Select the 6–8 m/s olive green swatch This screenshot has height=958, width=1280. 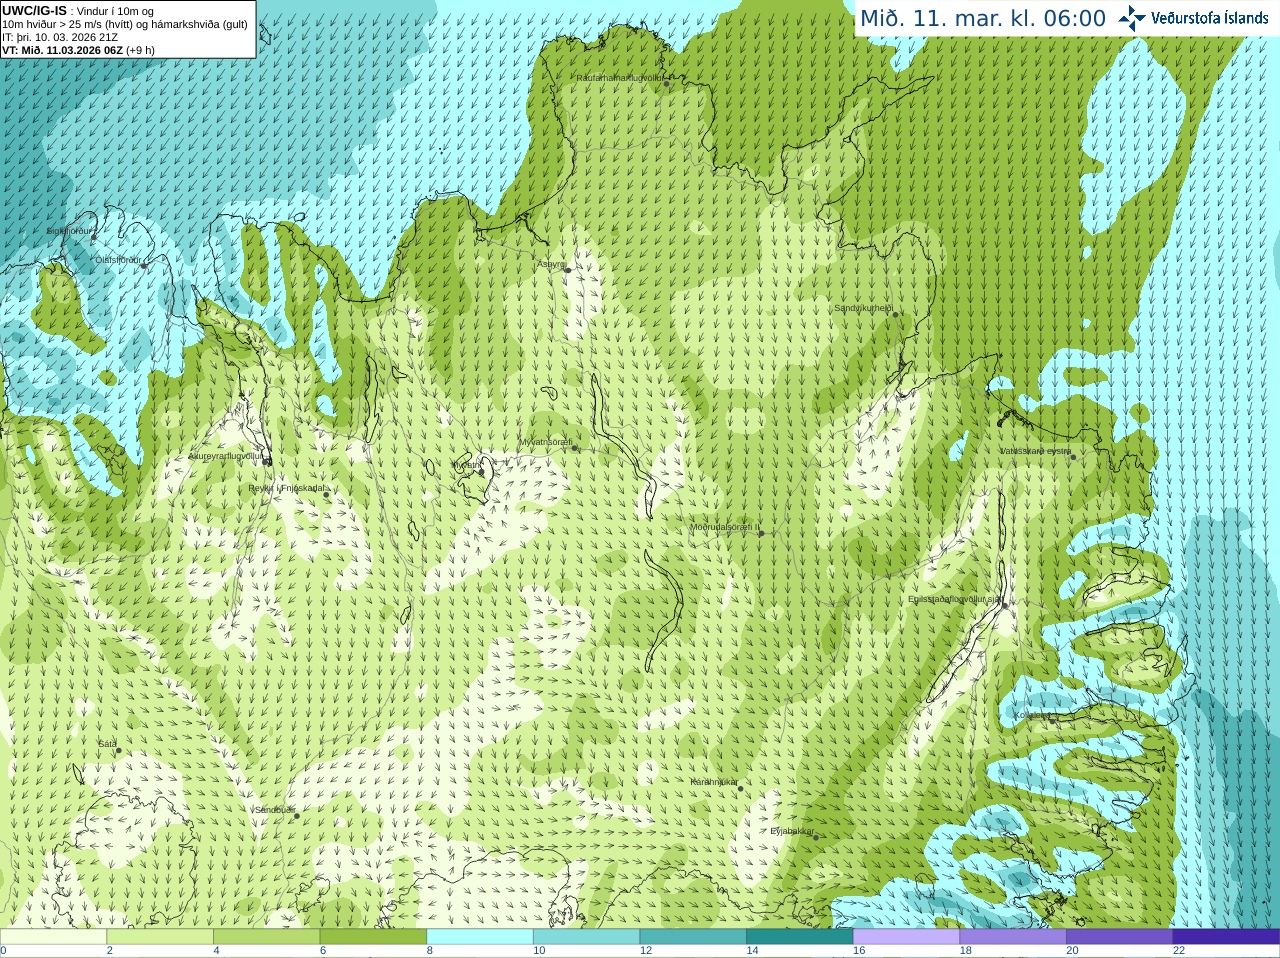(373, 937)
